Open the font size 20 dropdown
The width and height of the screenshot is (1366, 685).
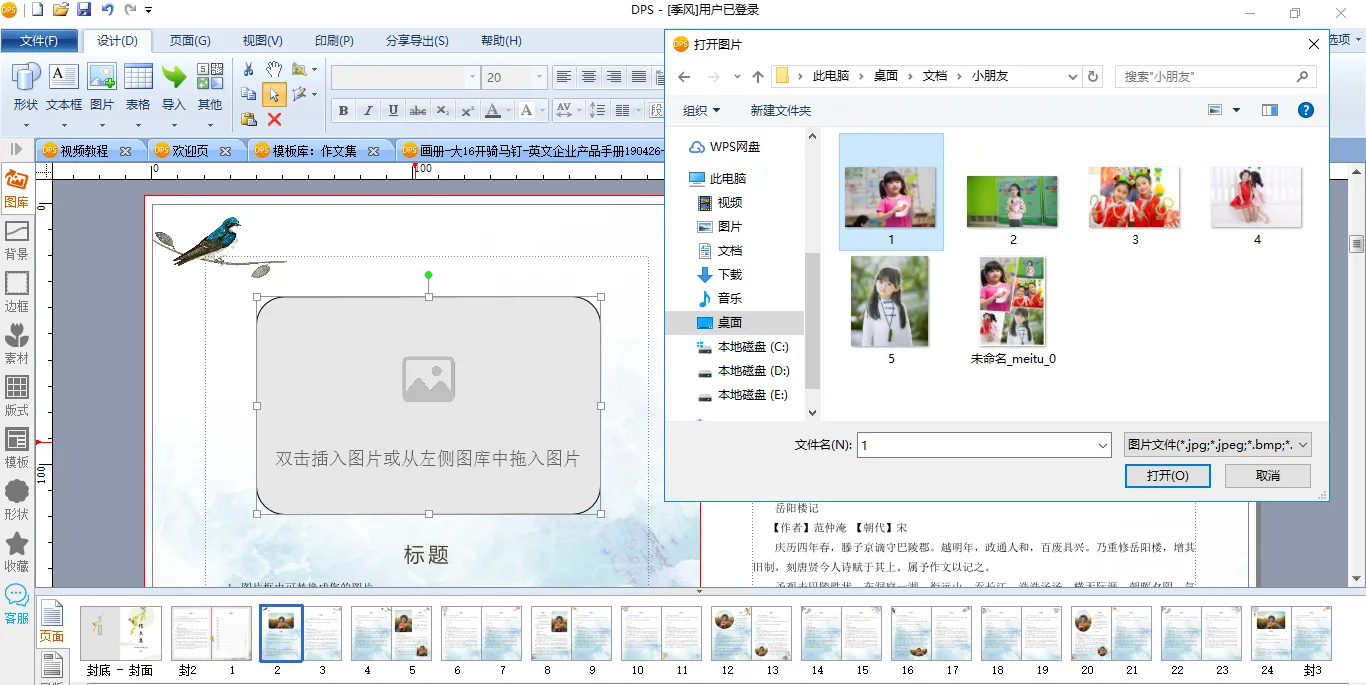tap(540, 78)
